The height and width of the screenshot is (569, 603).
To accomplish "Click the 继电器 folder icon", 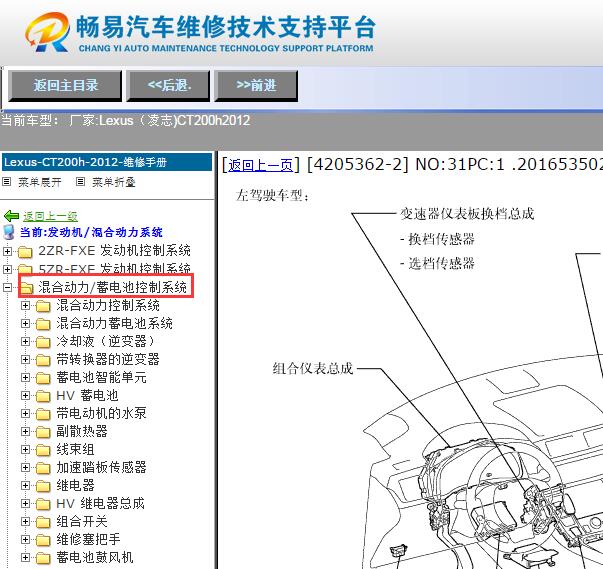I will pos(43,486).
